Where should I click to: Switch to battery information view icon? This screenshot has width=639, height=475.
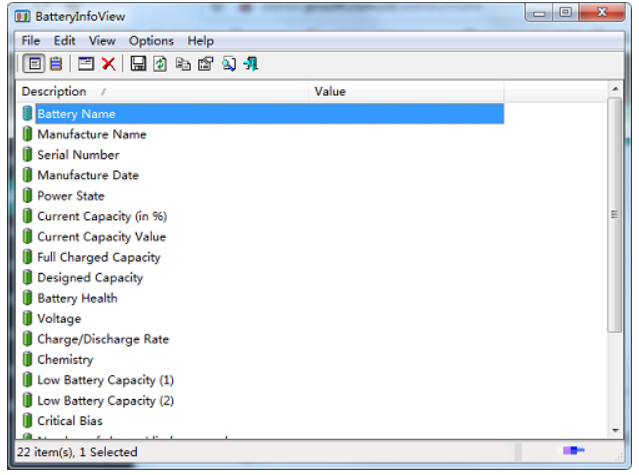(33, 64)
